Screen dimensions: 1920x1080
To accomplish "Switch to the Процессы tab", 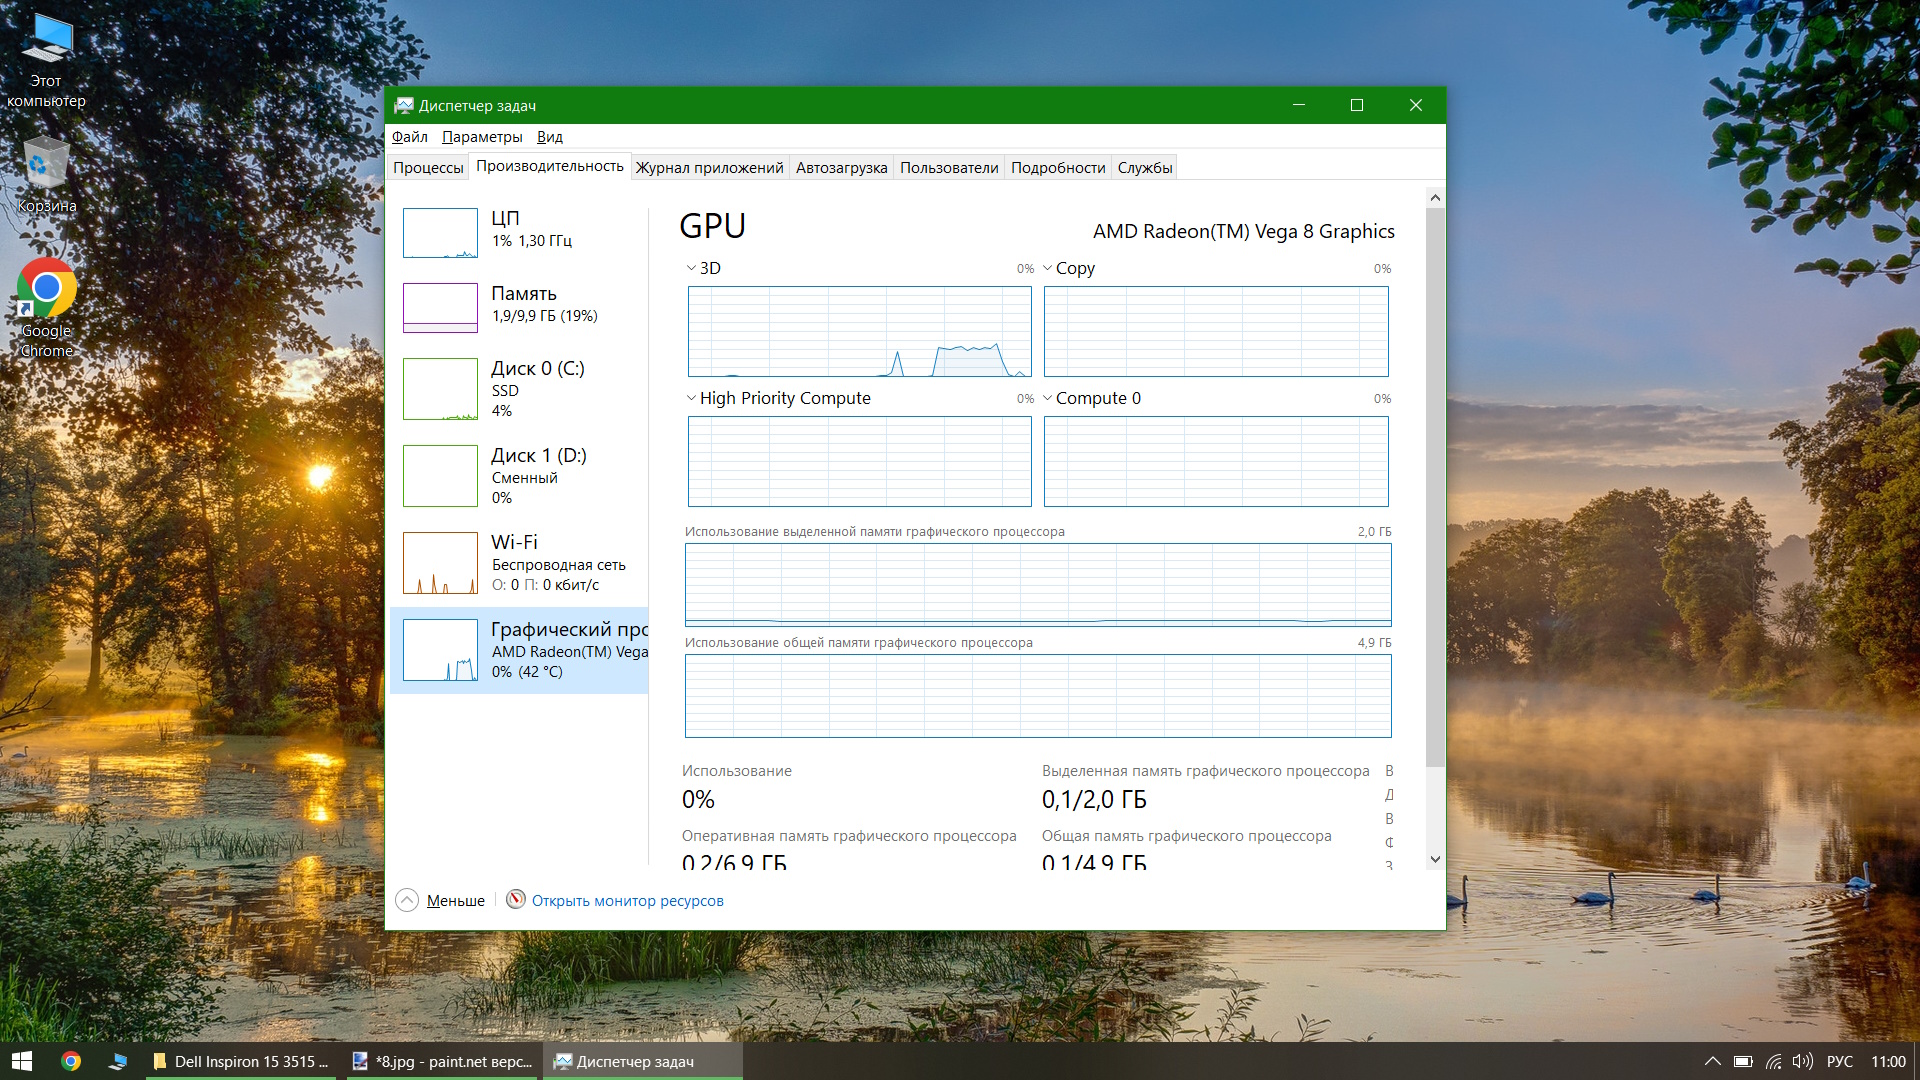I will click(428, 167).
